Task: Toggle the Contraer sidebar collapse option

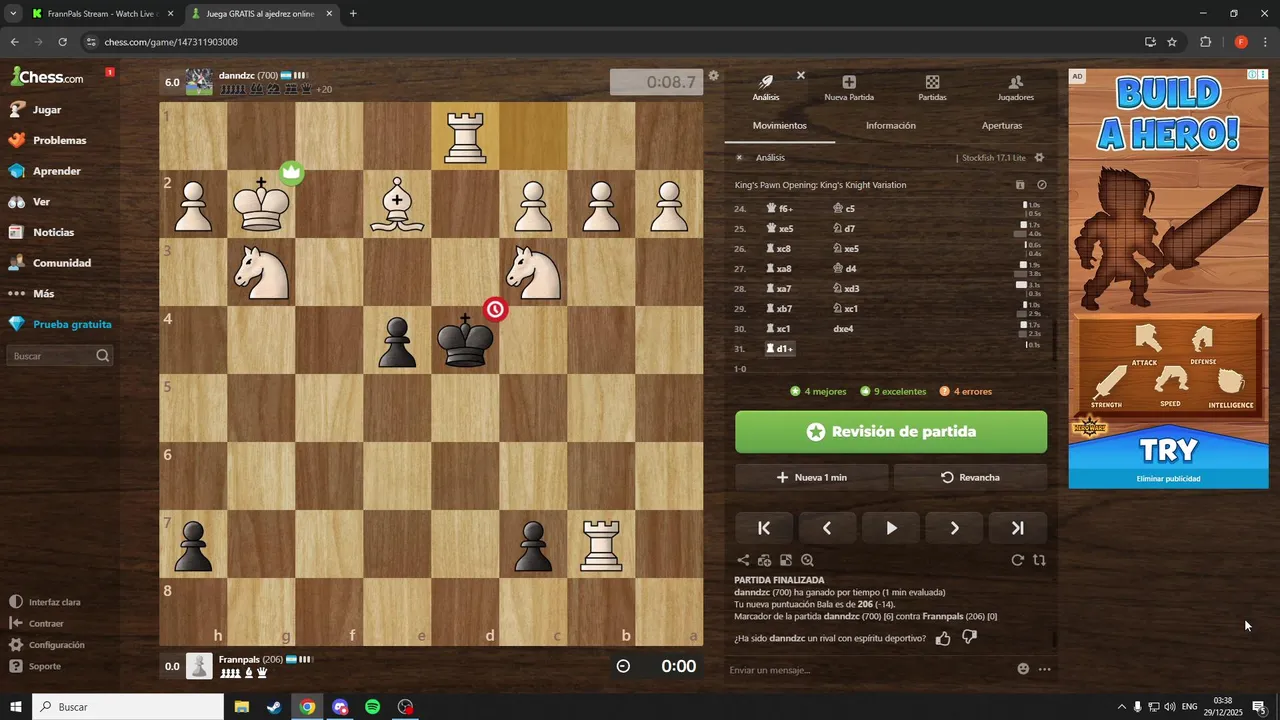Action: pyautogui.click(x=36, y=623)
